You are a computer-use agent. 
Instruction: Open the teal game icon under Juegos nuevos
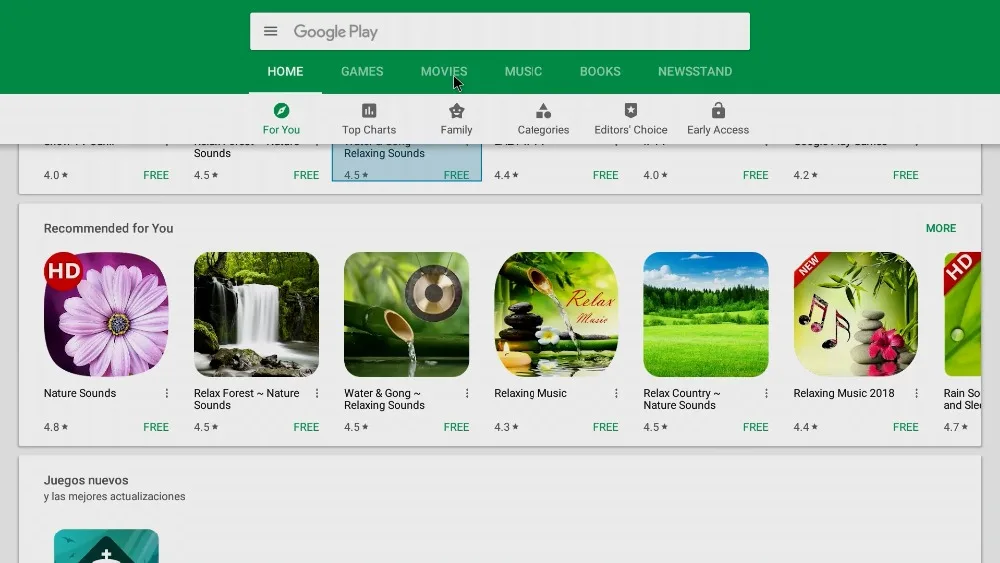tap(106, 546)
